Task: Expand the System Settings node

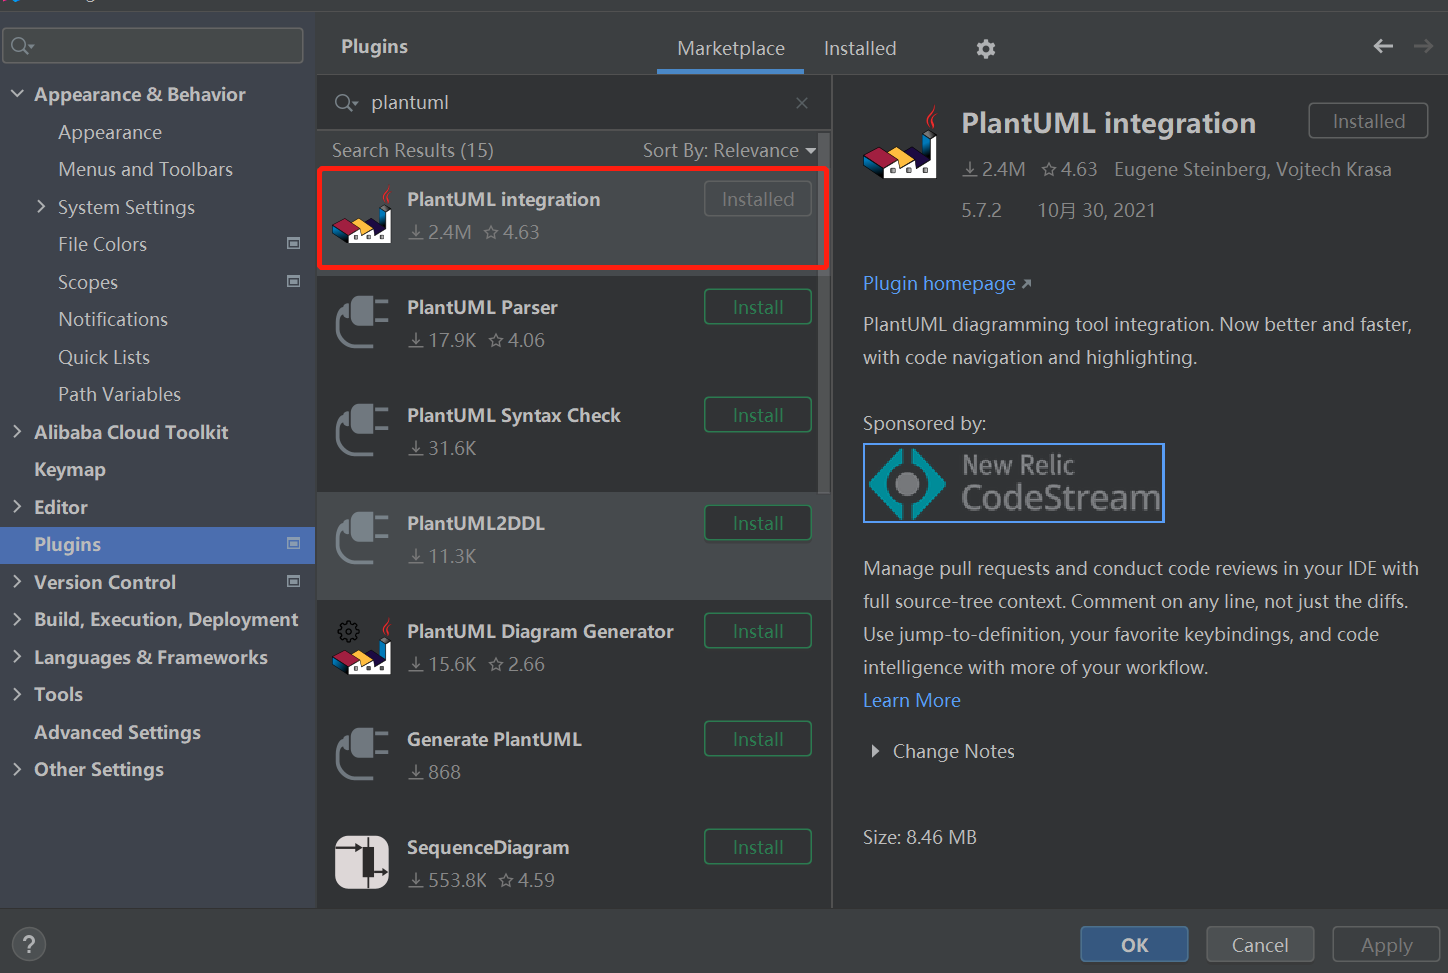Action: click(x=41, y=206)
